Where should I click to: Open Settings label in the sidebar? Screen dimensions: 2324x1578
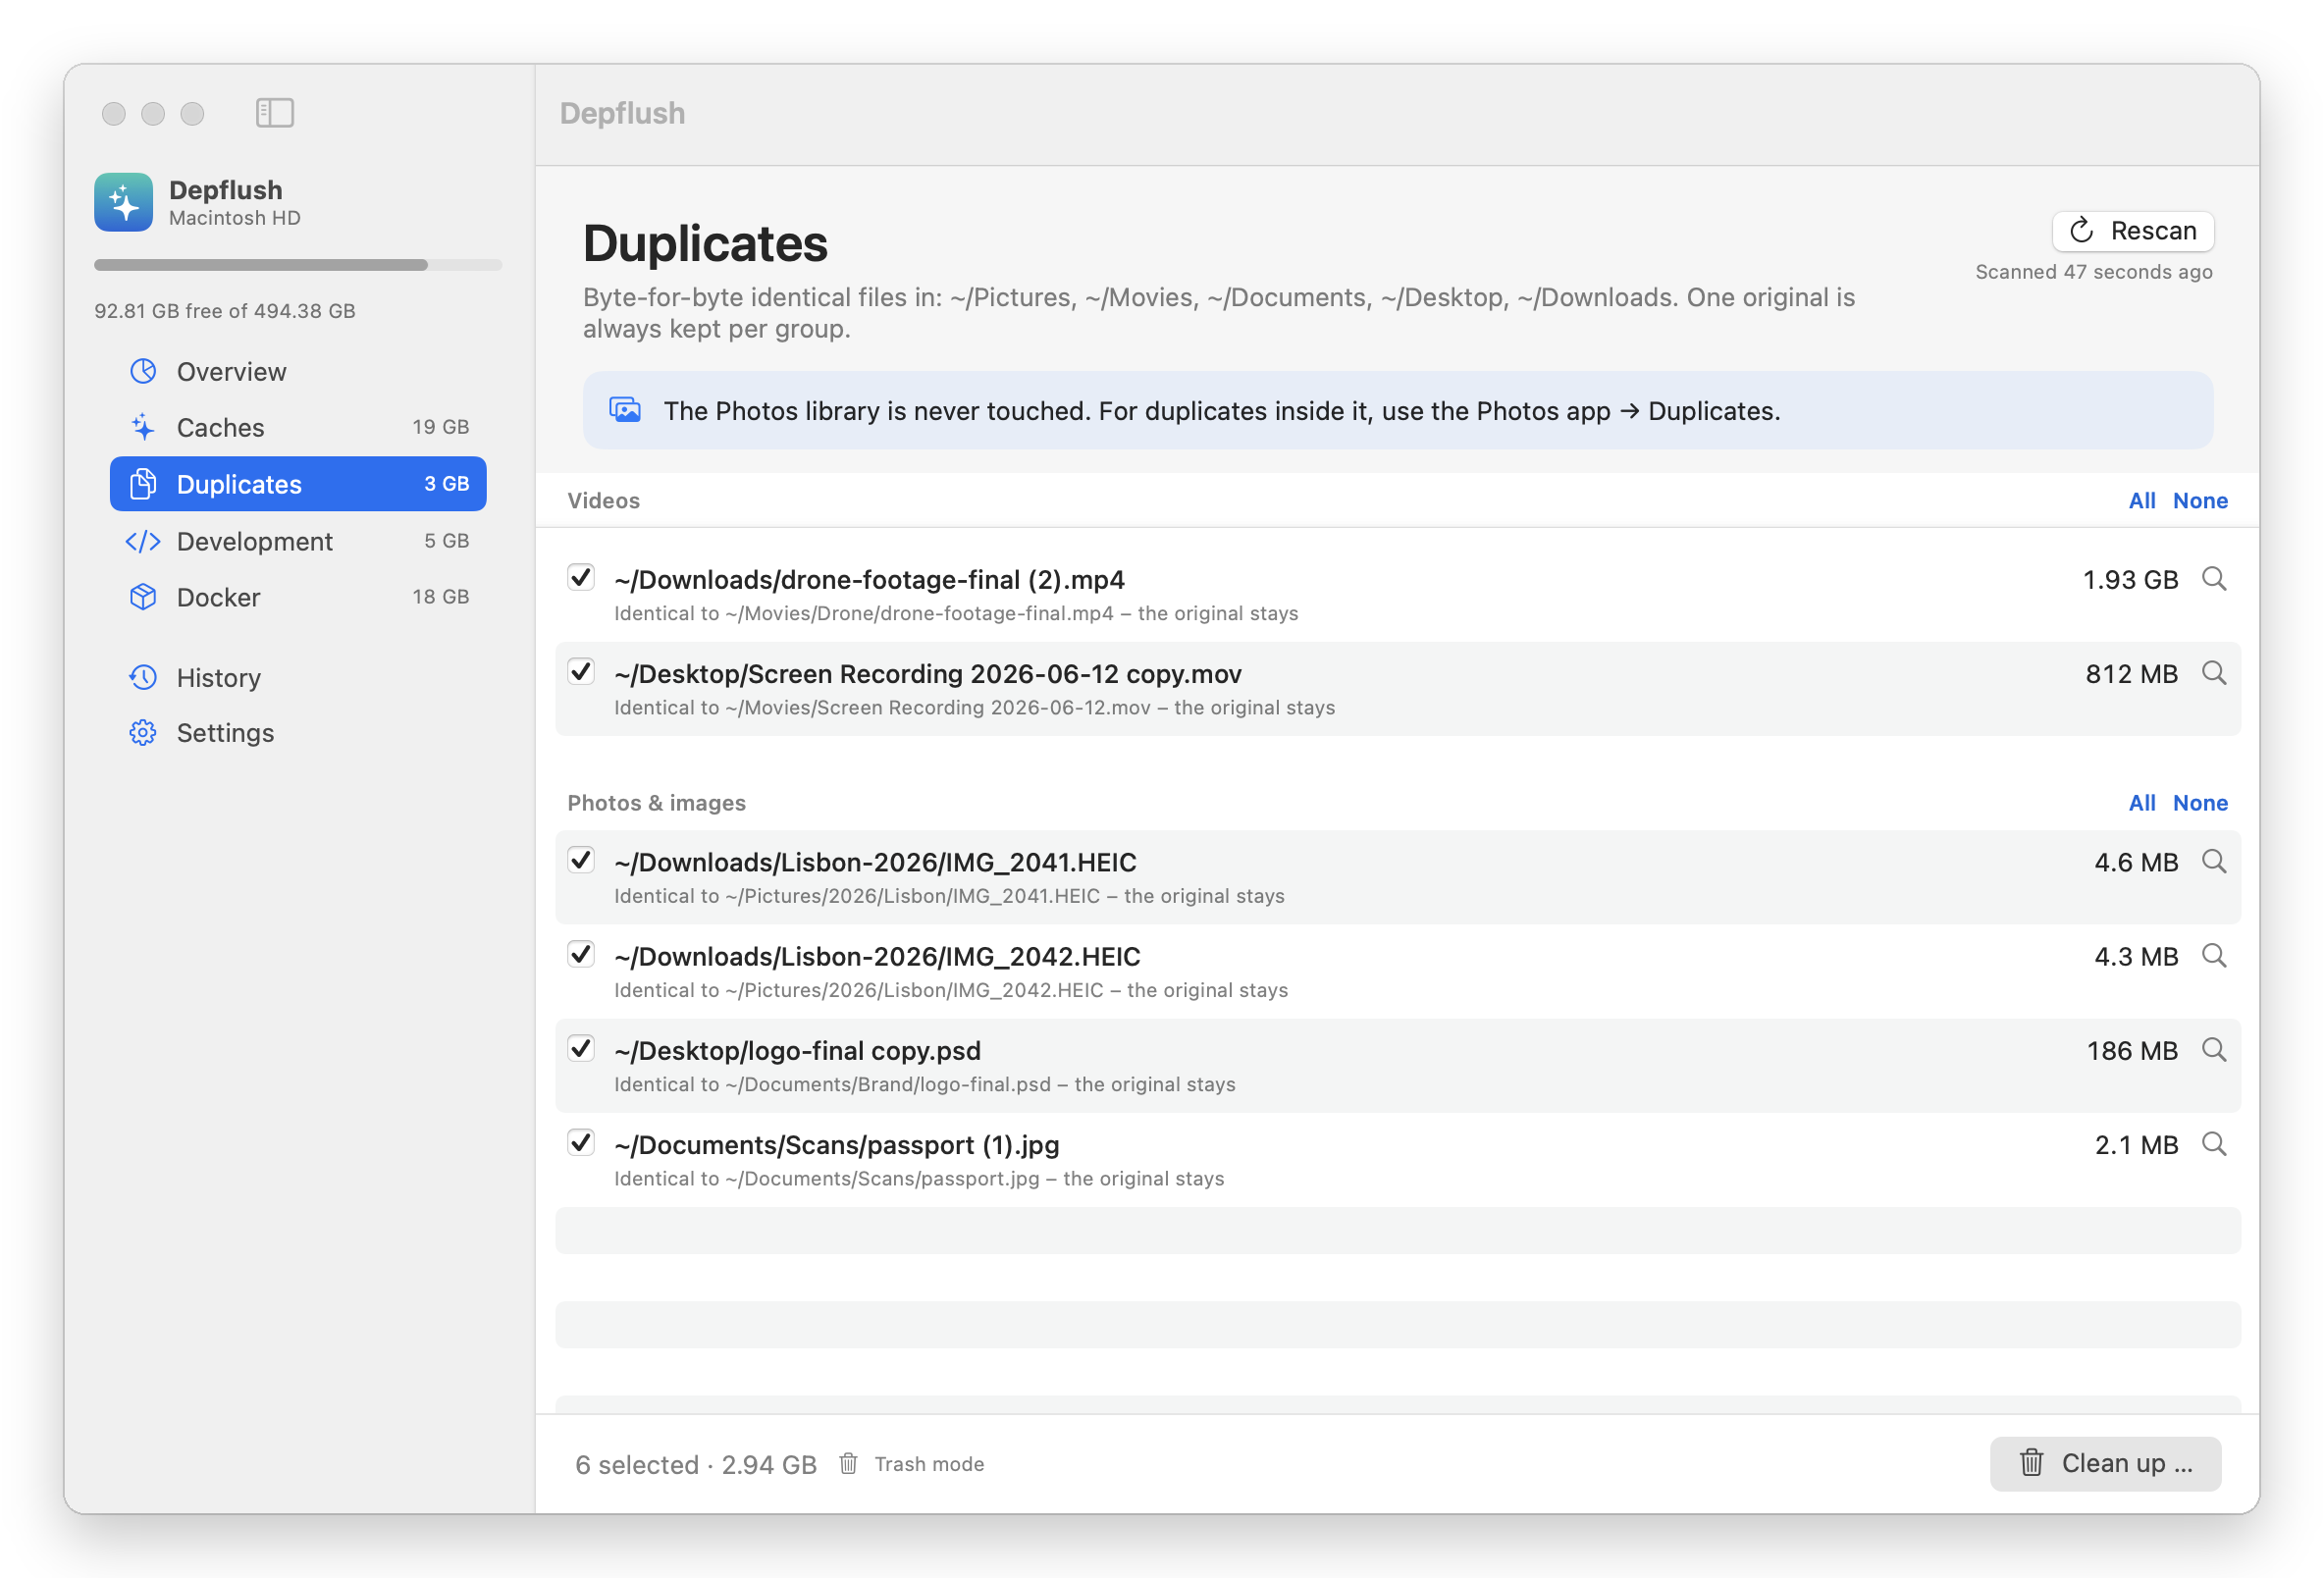click(225, 733)
